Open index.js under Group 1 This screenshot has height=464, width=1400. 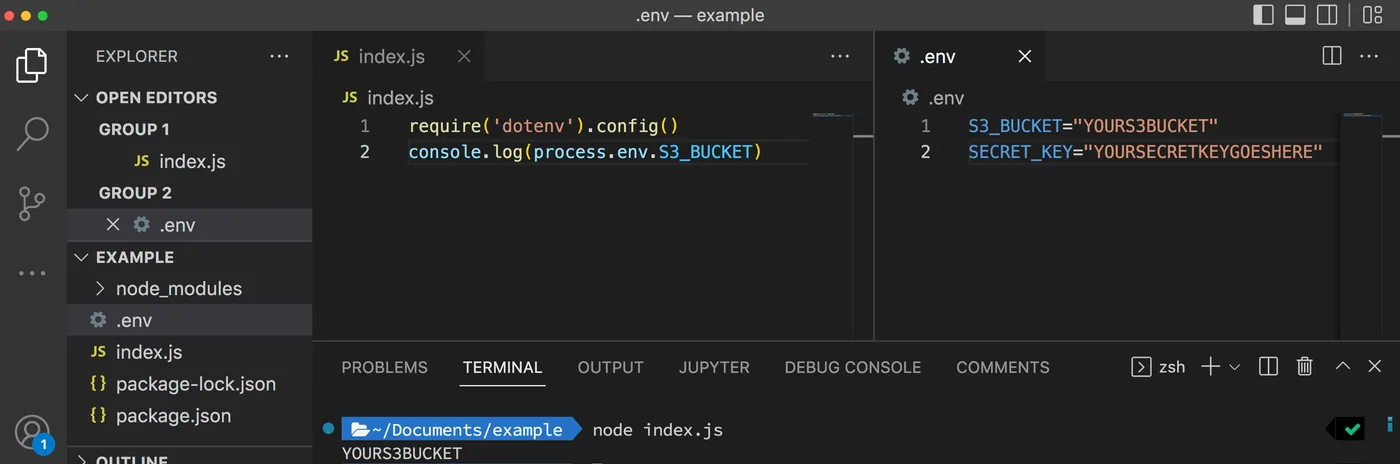pyautogui.click(x=190, y=161)
